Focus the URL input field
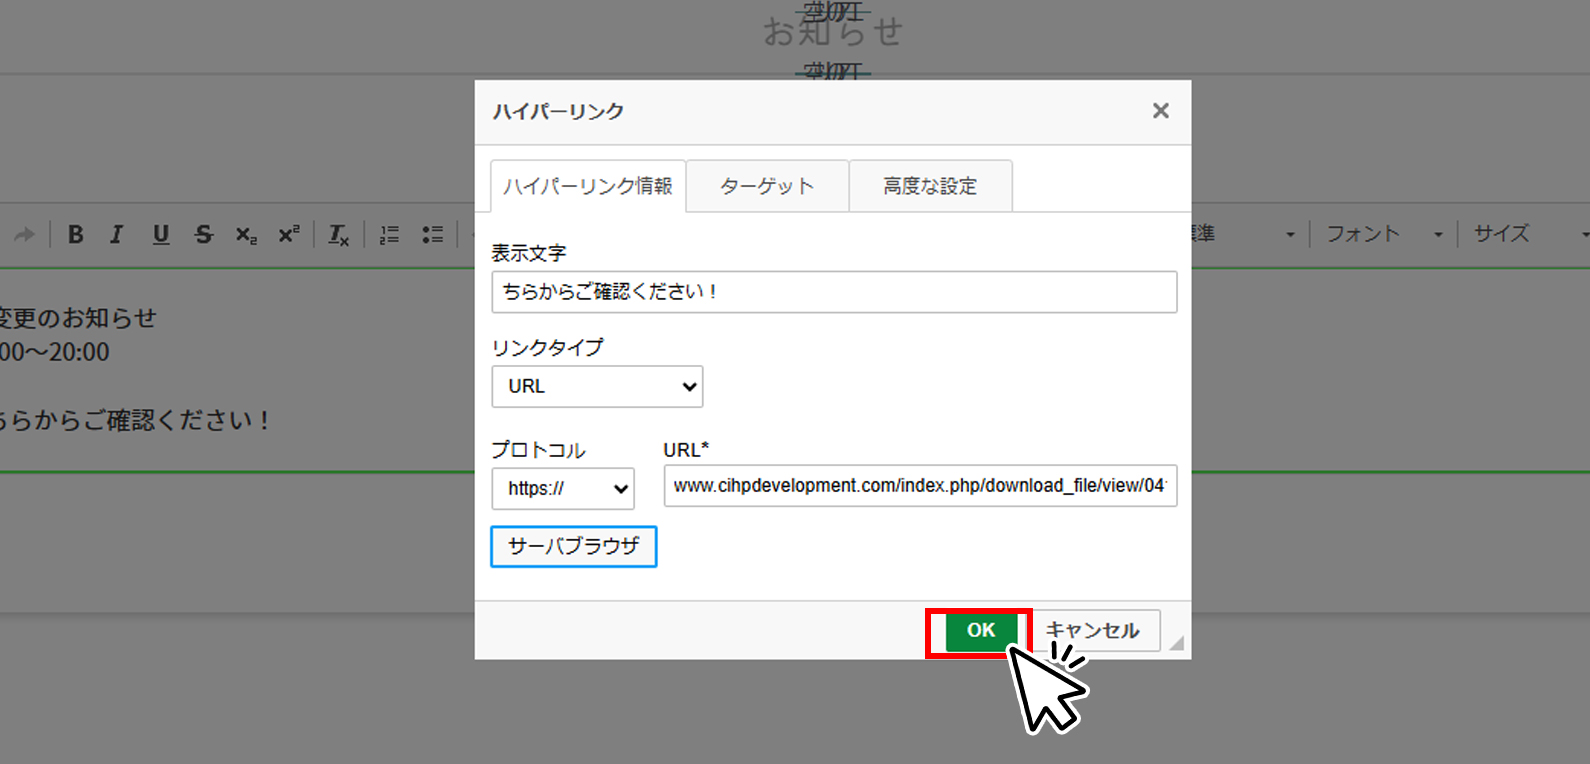This screenshot has height=764, width=1590. [x=920, y=486]
